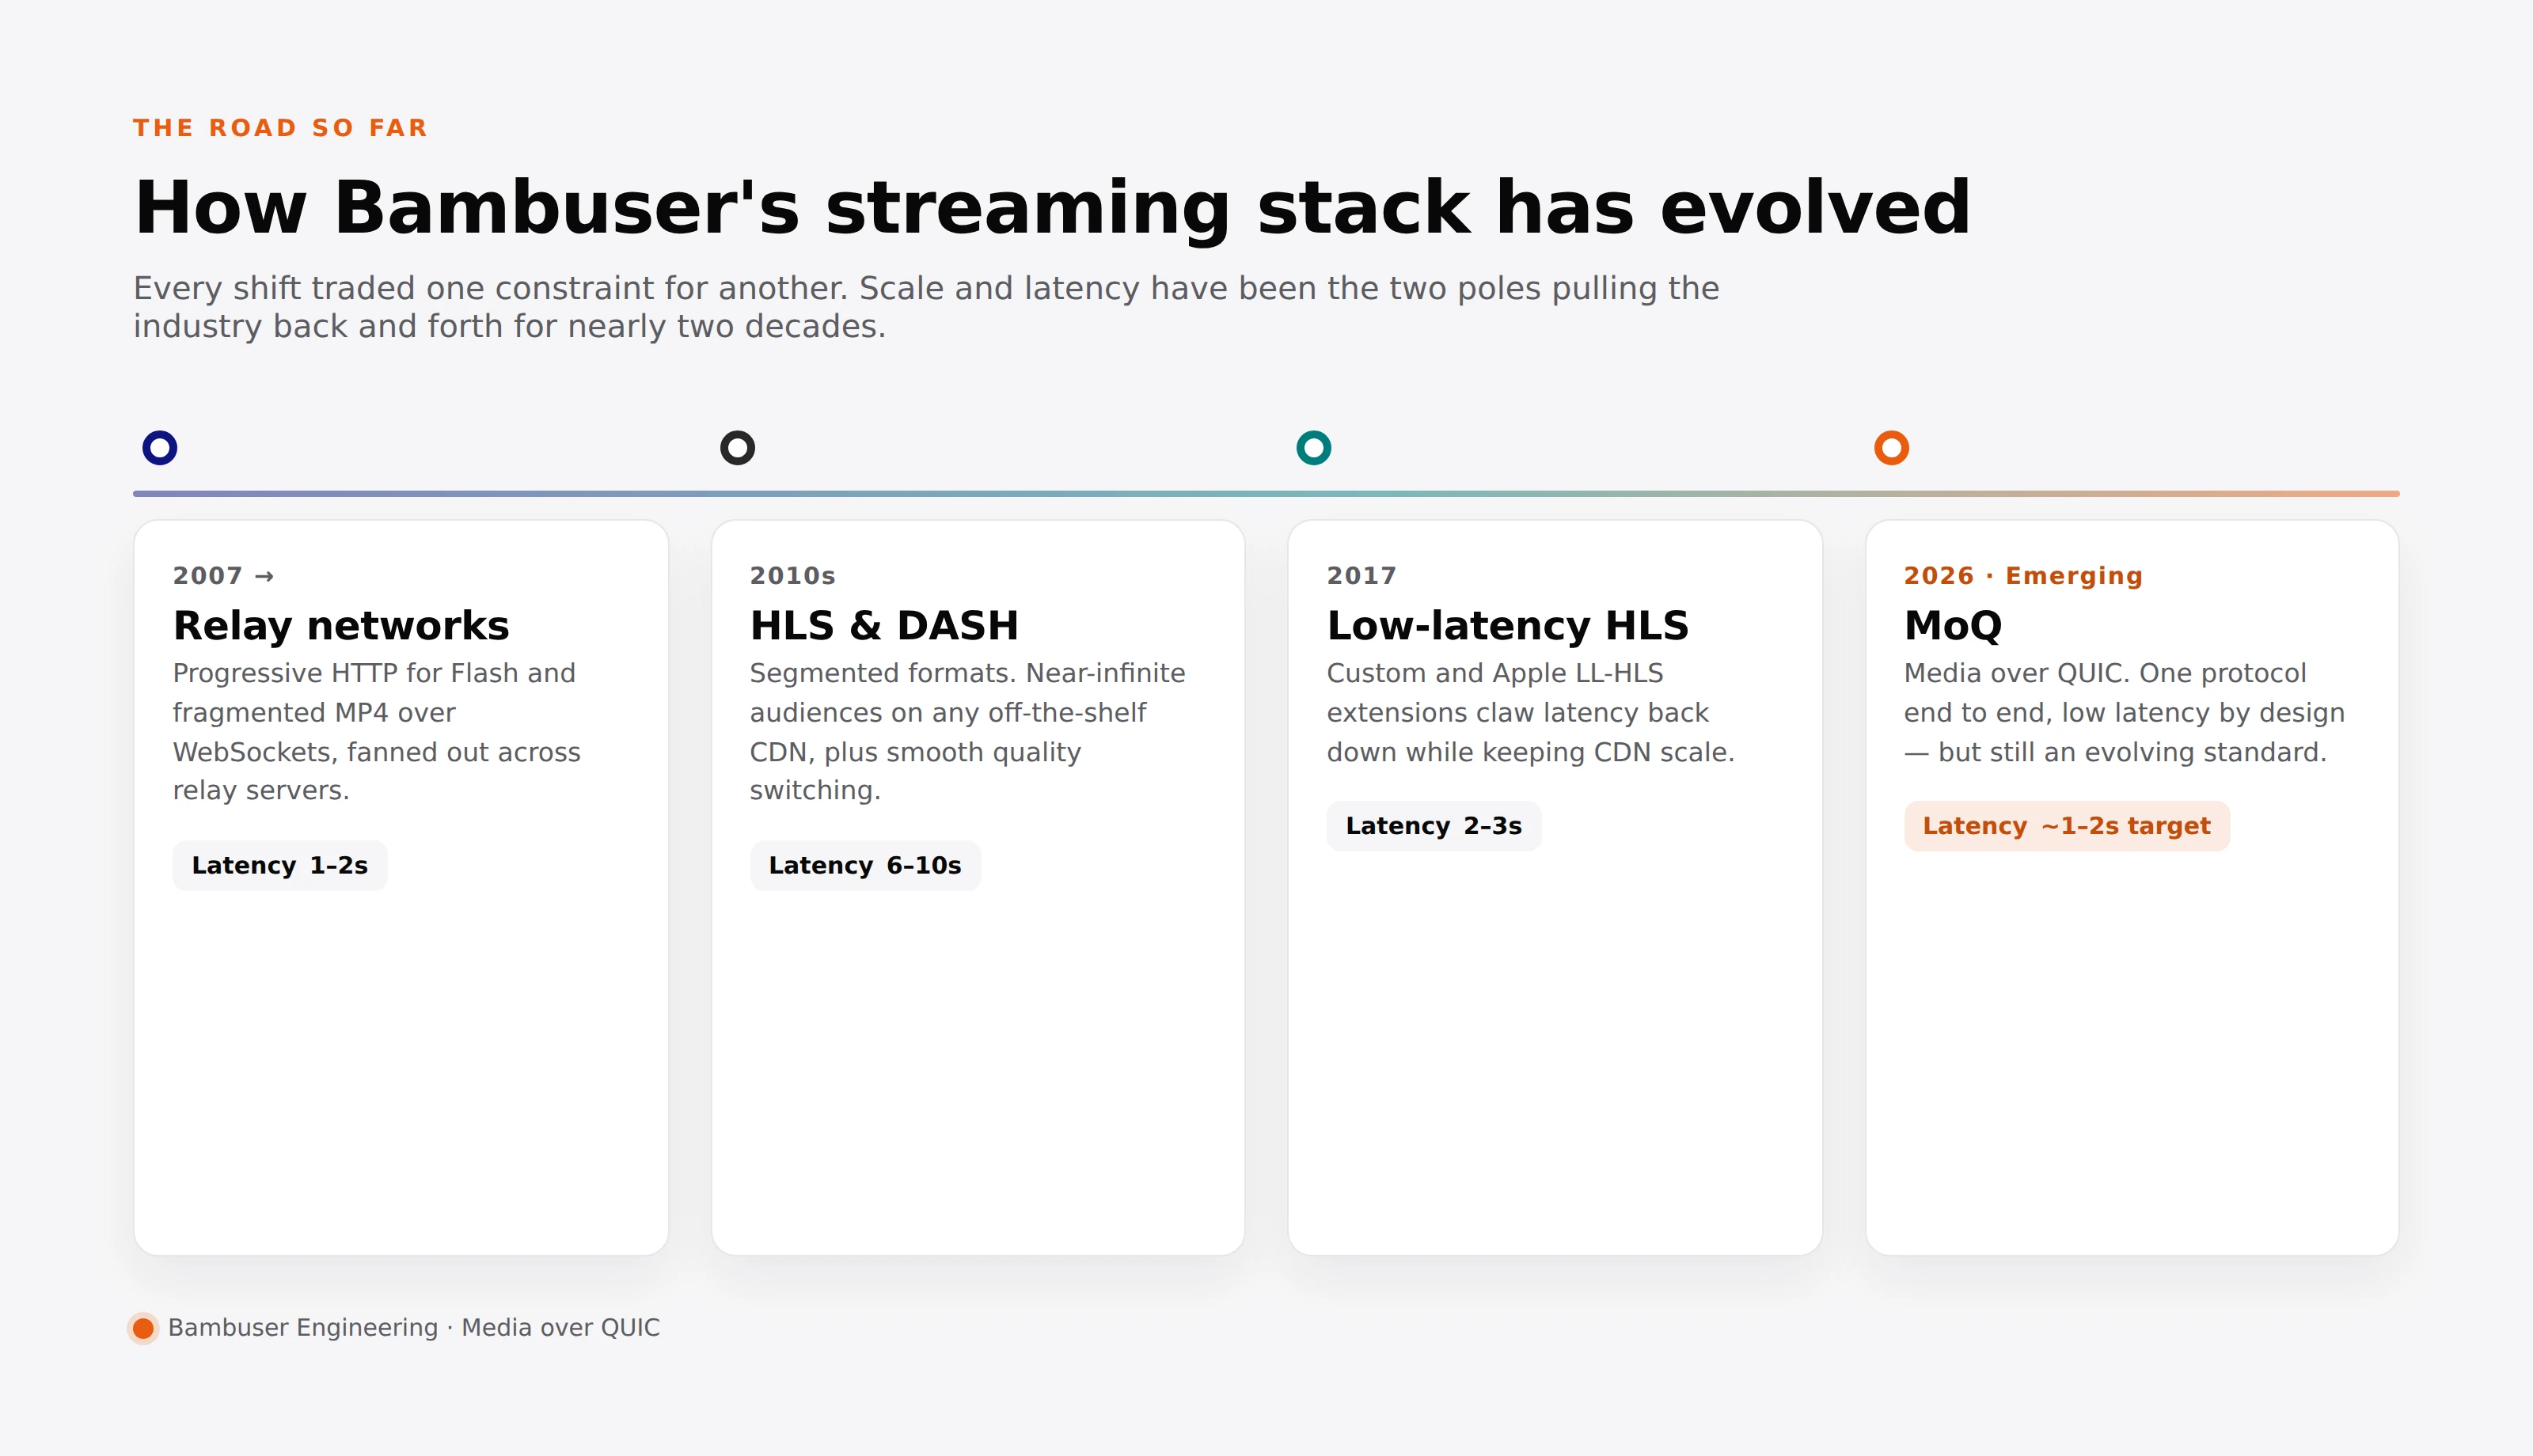Viewport: 2533px width, 1456px height.
Task: Click the headline "How Bambuser's streaming stack has evolved"
Action: point(1052,208)
